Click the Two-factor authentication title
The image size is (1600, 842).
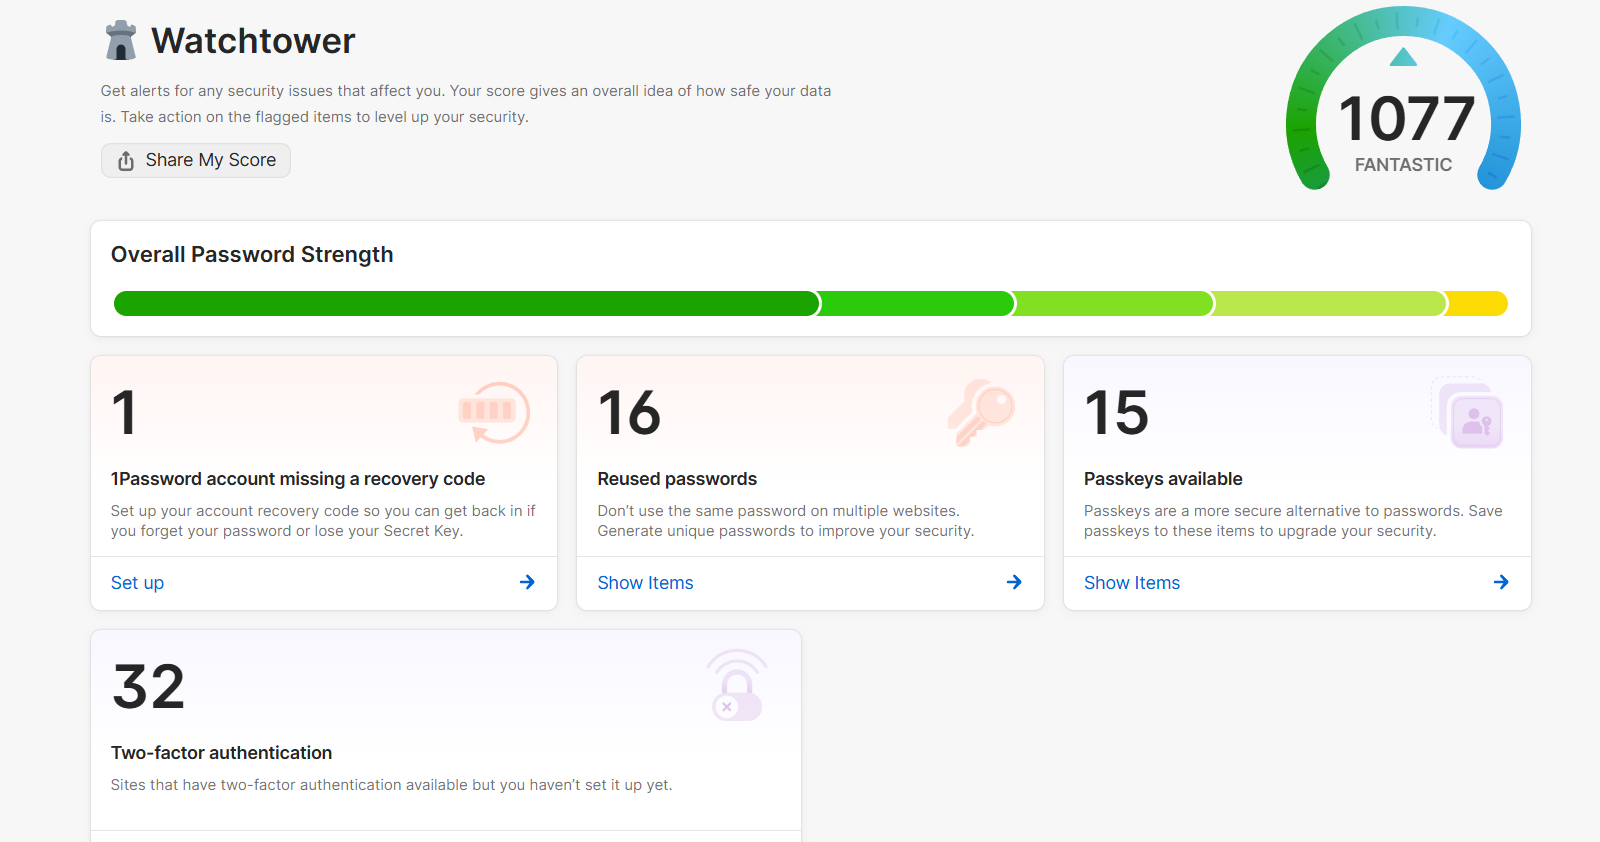(x=221, y=753)
